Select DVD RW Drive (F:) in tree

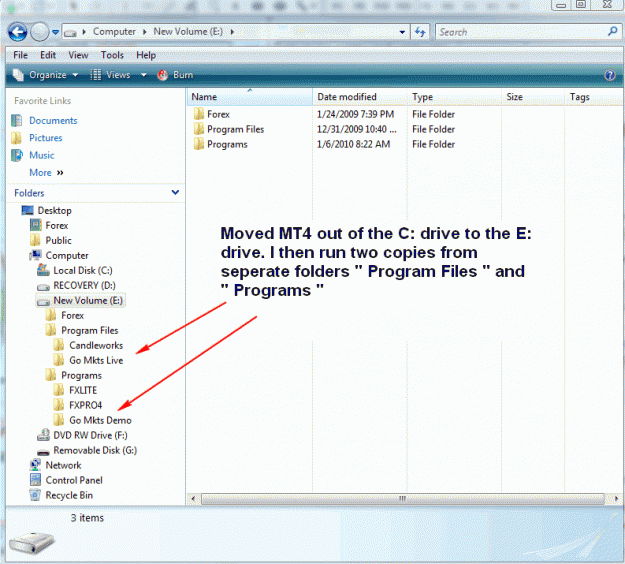point(90,435)
